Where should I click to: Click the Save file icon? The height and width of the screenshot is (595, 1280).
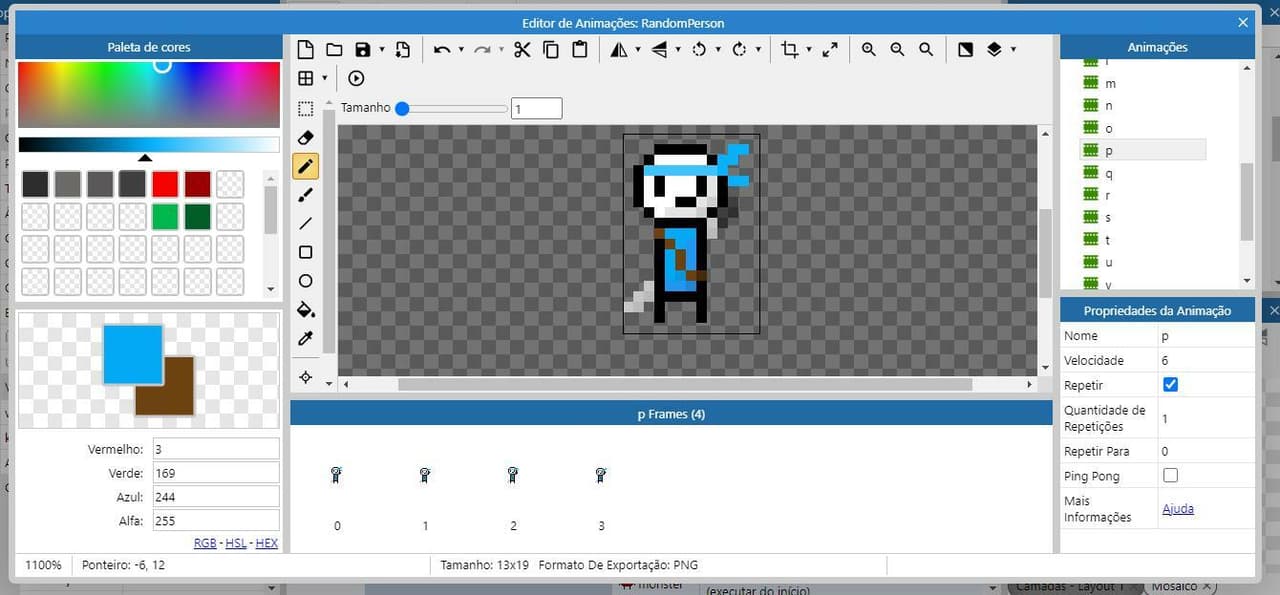(363, 49)
